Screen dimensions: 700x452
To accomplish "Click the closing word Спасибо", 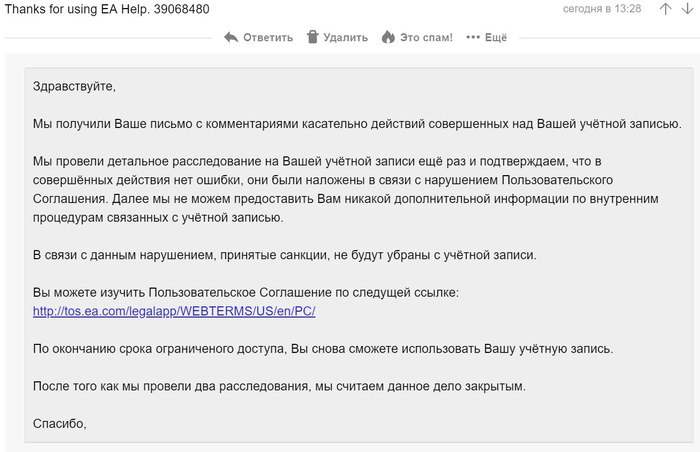I will tap(60, 423).
